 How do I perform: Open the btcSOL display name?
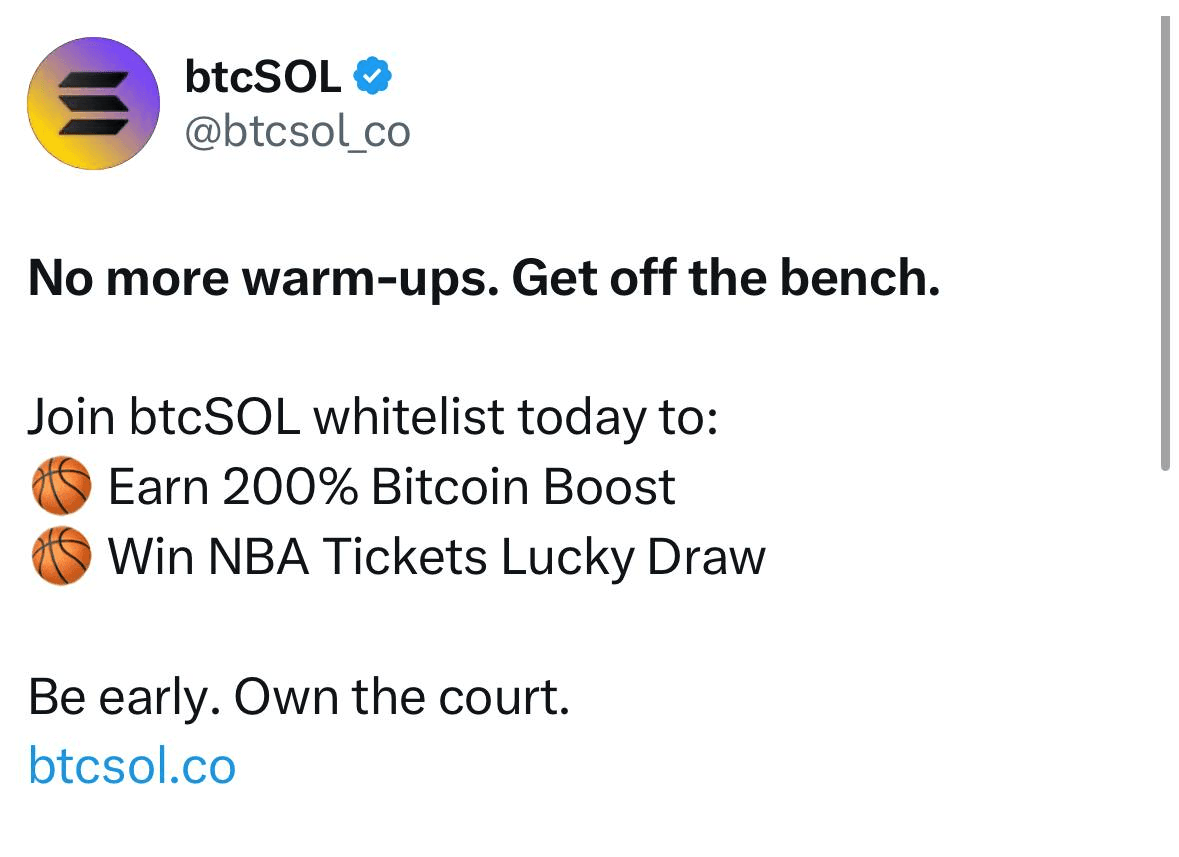pyautogui.click(x=263, y=77)
